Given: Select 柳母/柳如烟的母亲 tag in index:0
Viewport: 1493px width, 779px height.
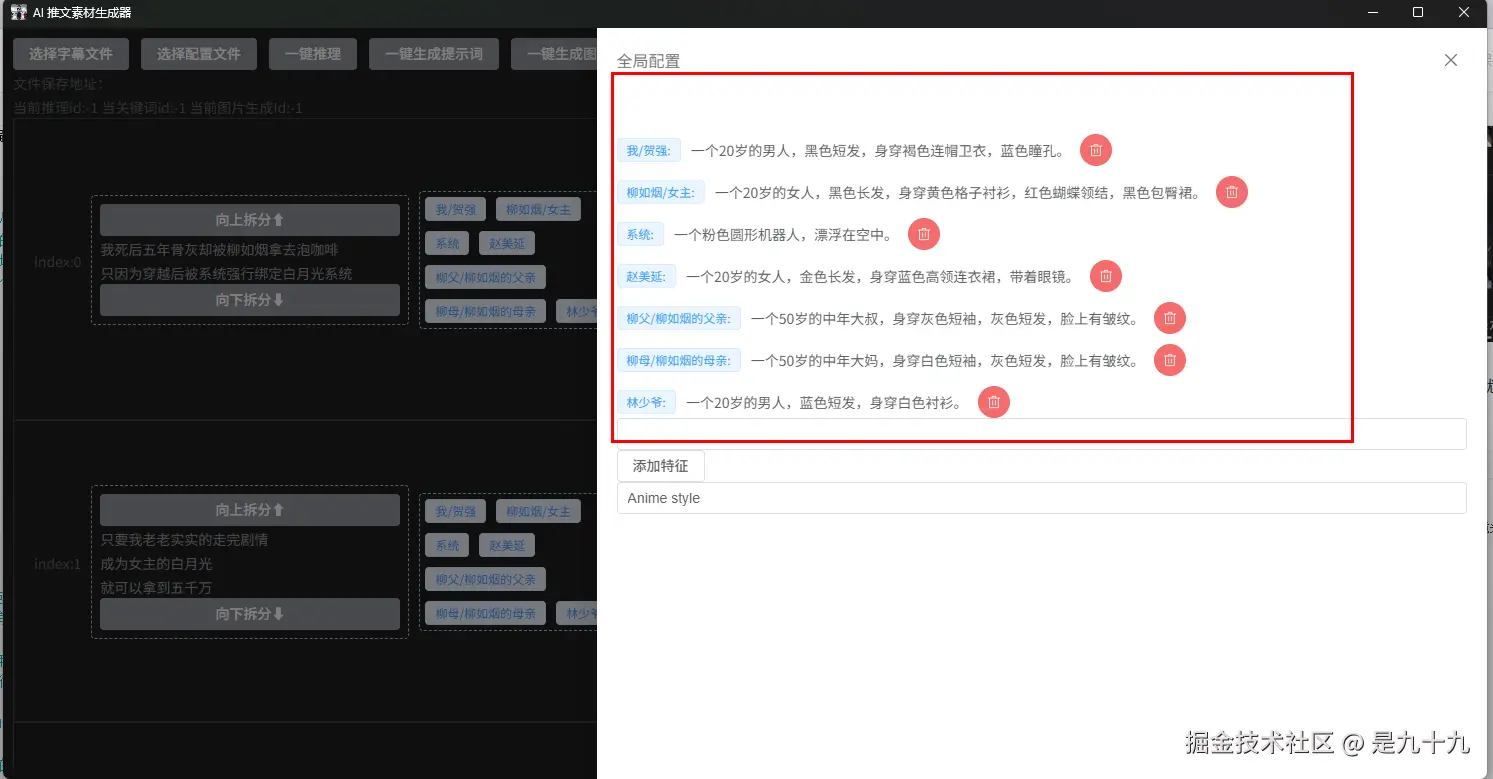Looking at the screenshot, I should 485,311.
